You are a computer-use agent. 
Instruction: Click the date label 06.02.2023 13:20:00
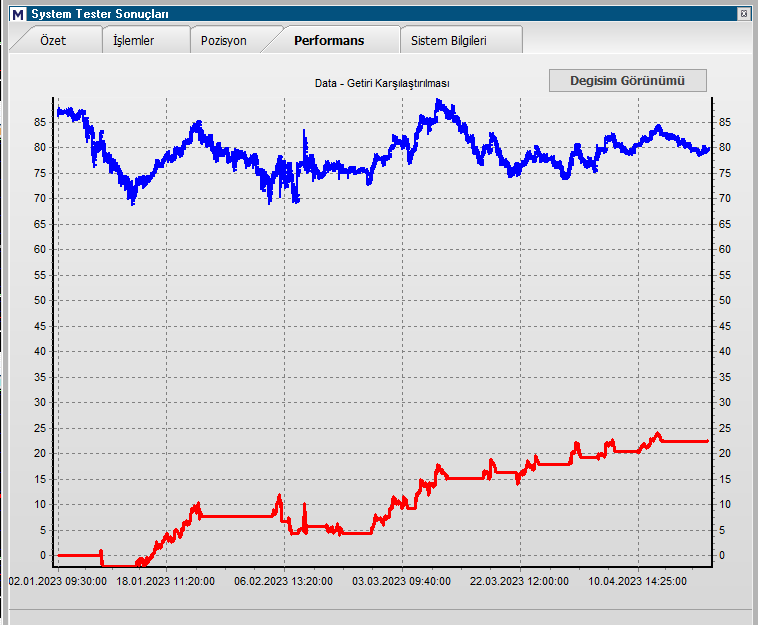click(283, 581)
